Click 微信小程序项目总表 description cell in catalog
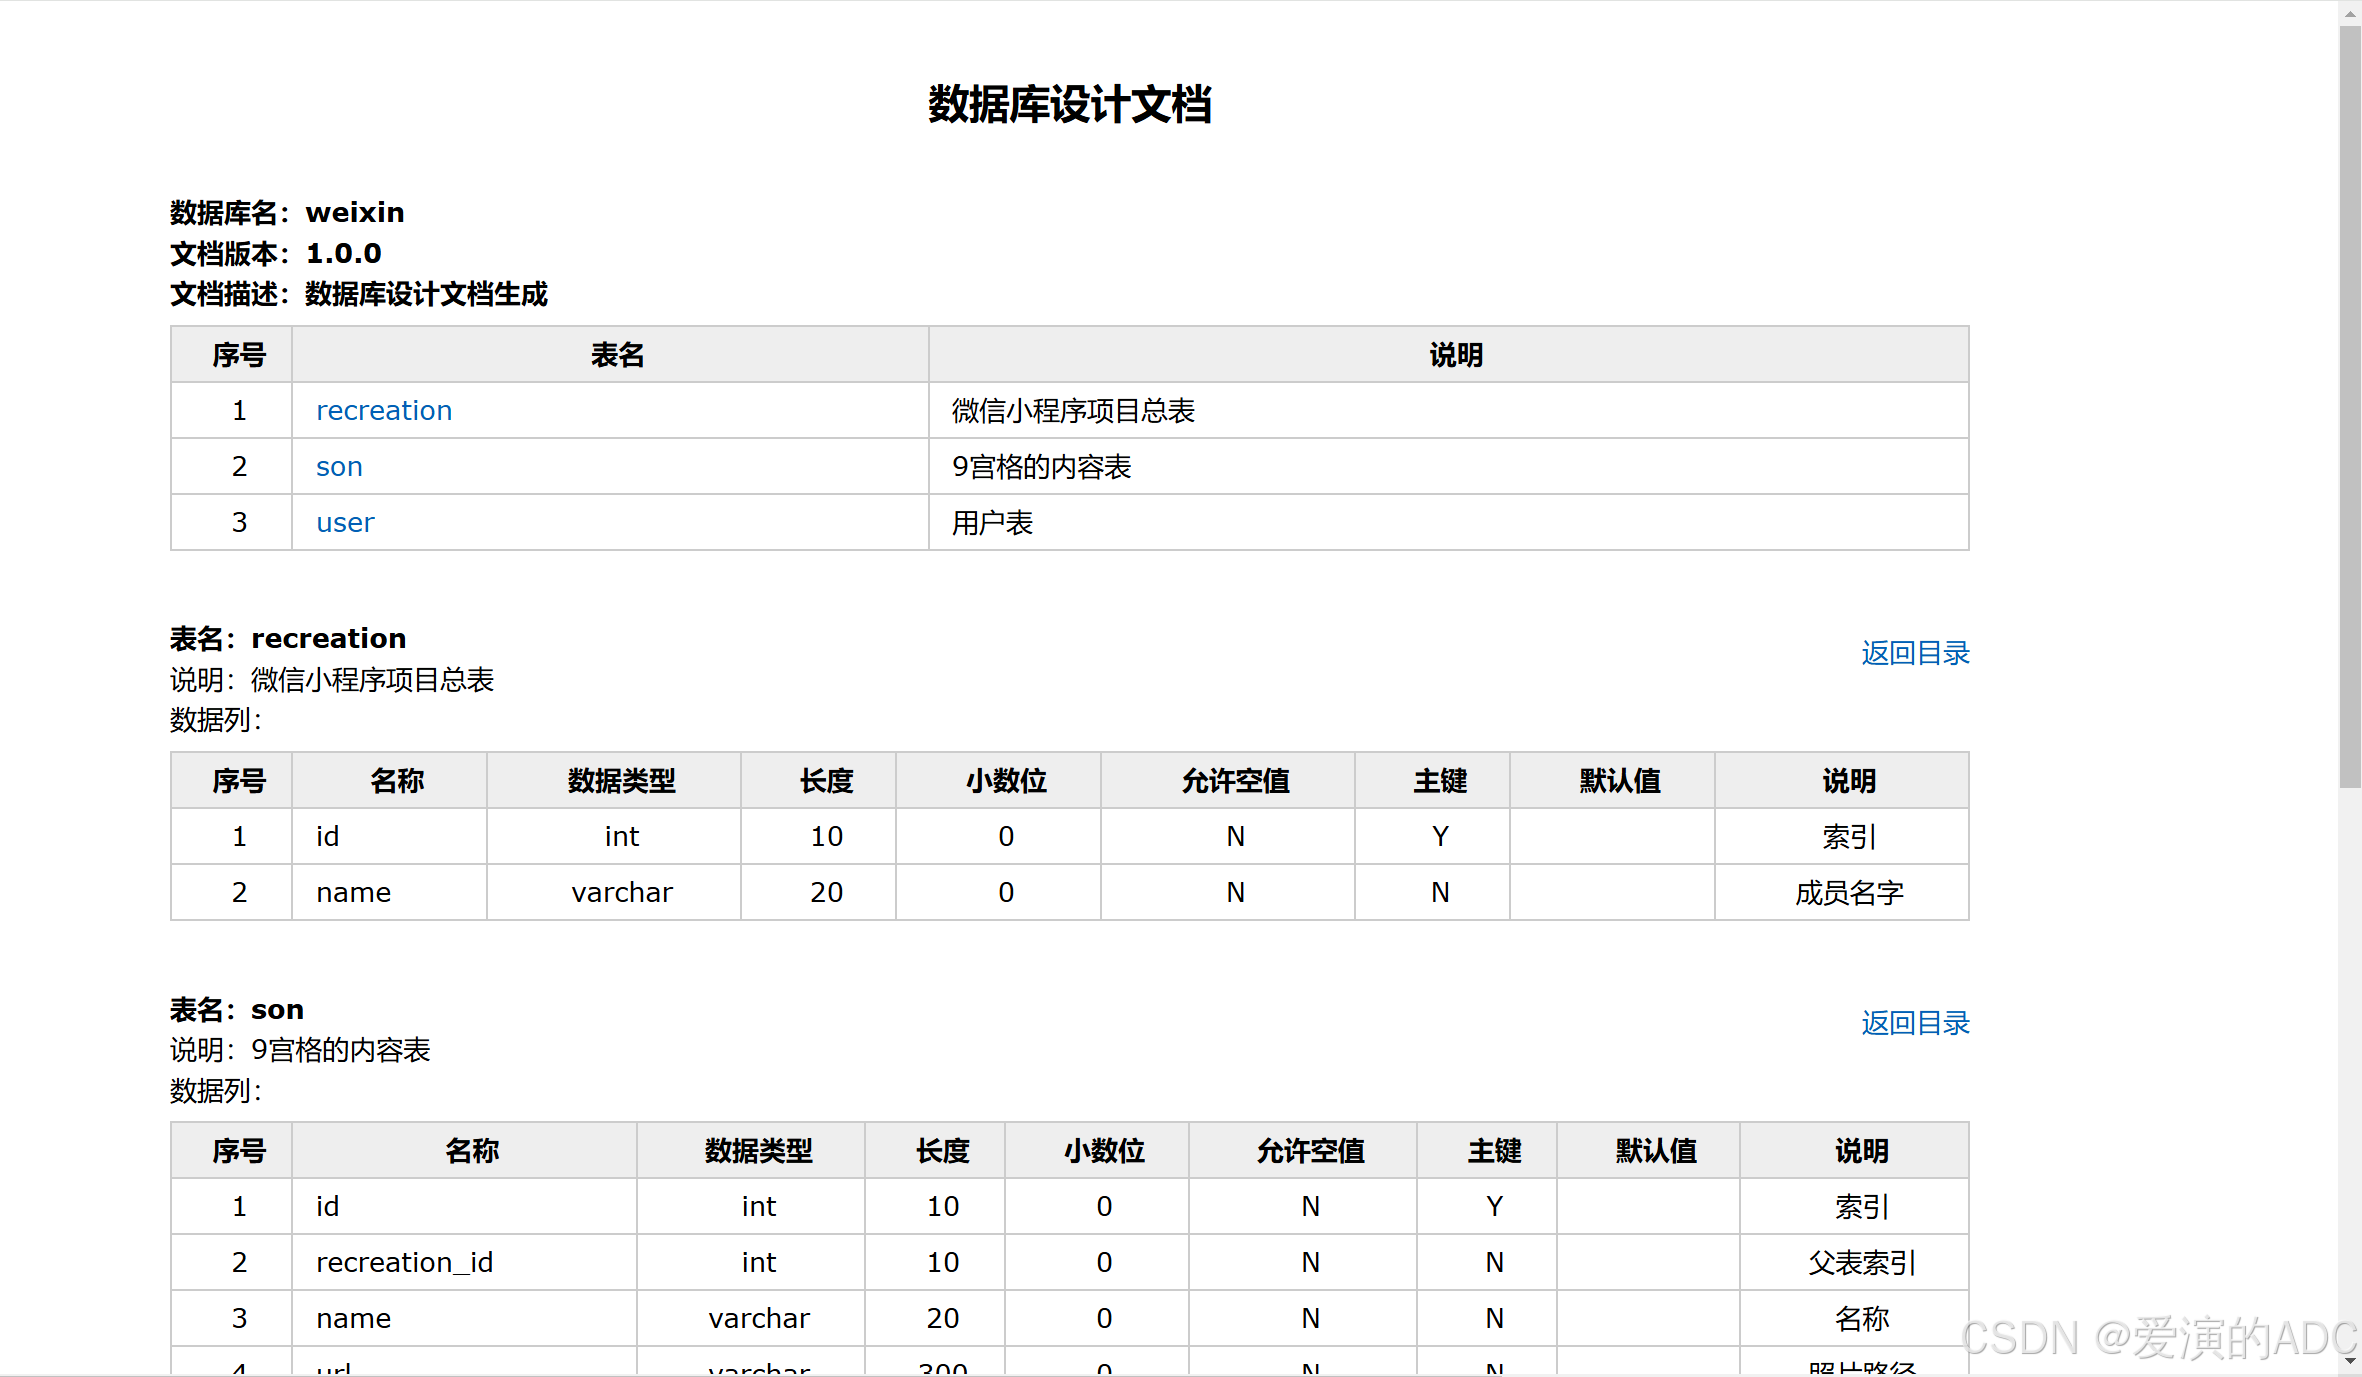The width and height of the screenshot is (2362, 1377). tap(1073, 411)
